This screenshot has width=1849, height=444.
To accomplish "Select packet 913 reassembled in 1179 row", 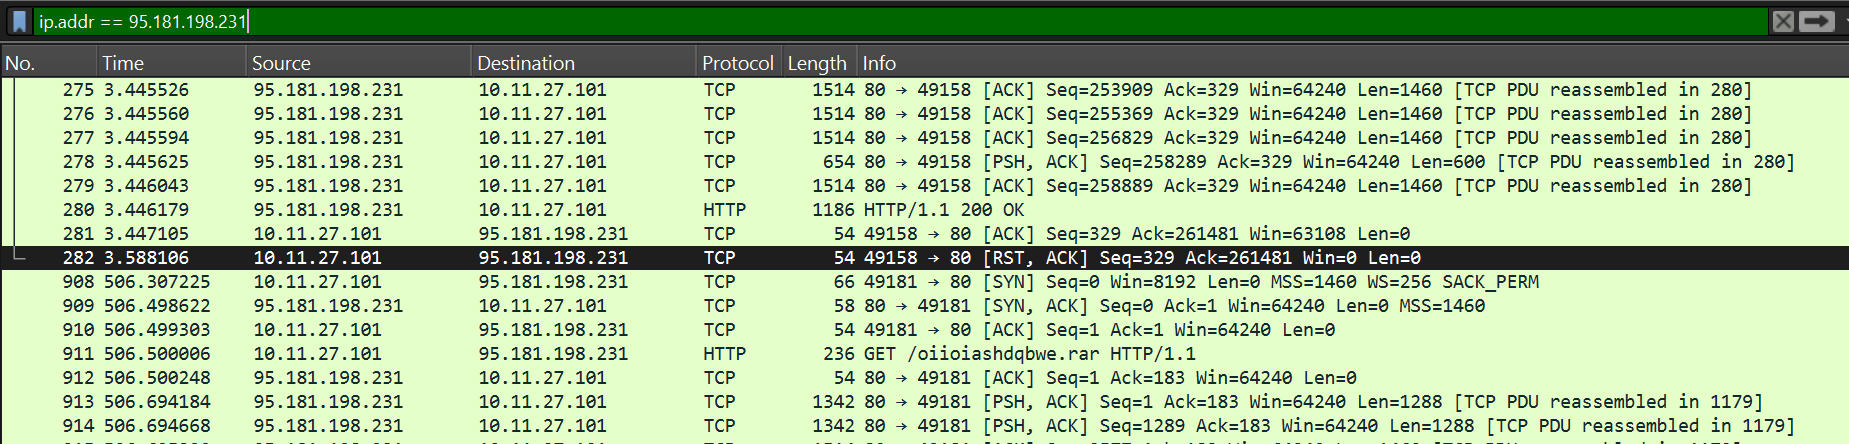I will pos(924,402).
